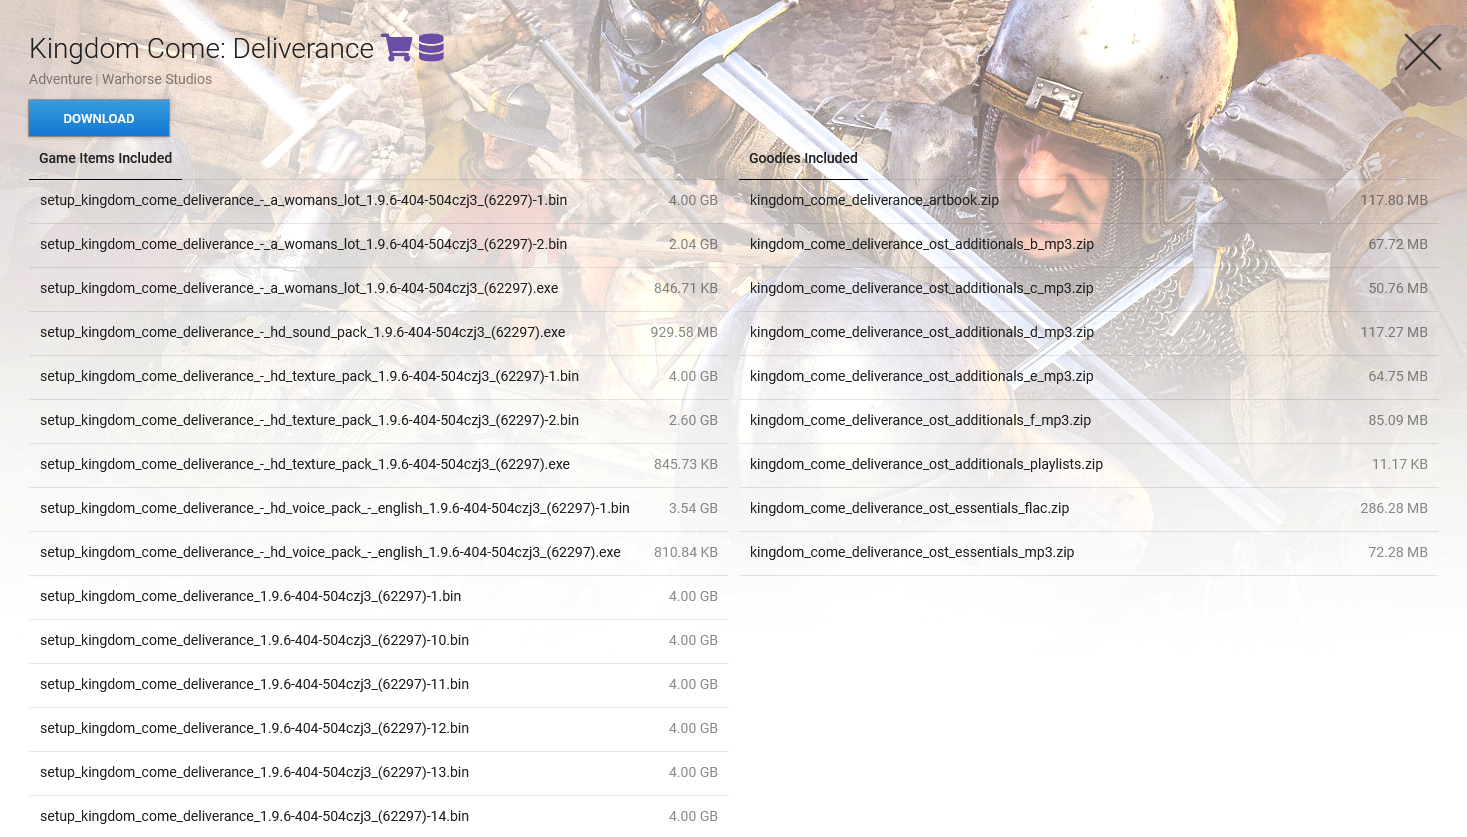The height and width of the screenshot is (837, 1467).
Task: Choose the ost_additionals_playlists.zip goodie
Action: coord(926,464)
